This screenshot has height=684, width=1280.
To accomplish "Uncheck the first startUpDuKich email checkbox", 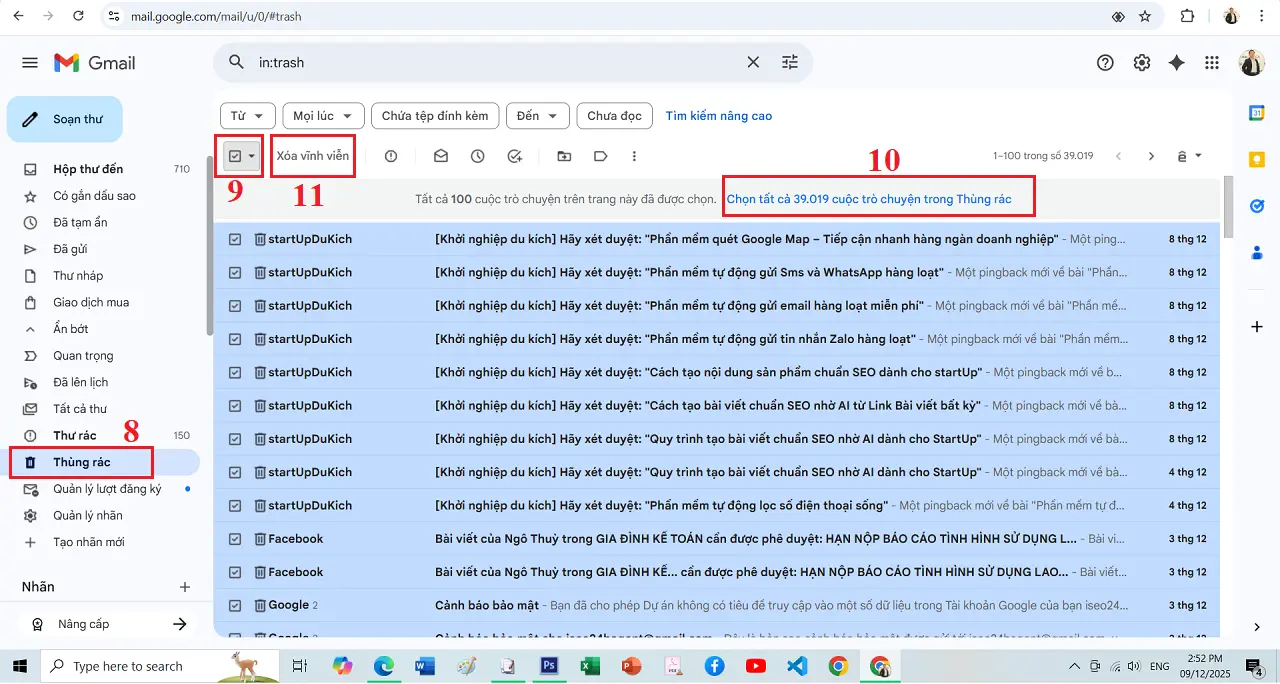I will click(x=233, y=239).
